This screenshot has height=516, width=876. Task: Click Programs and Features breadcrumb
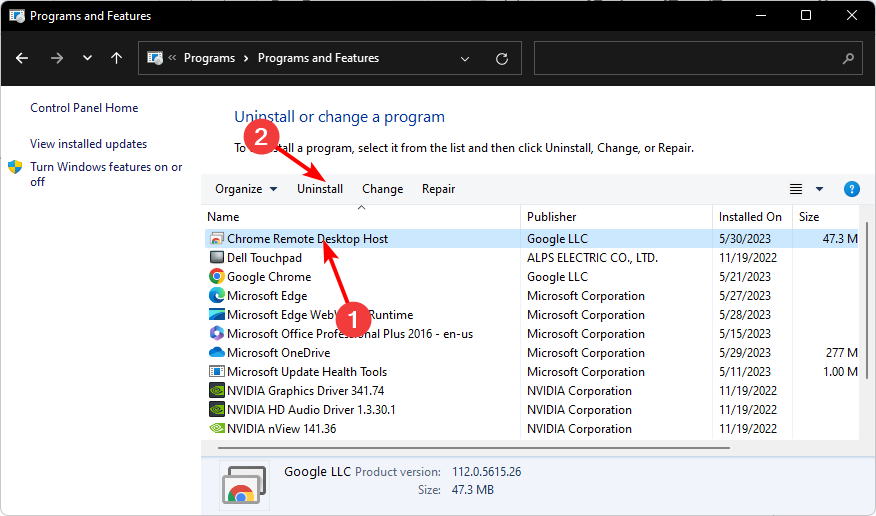click(318, 58)
